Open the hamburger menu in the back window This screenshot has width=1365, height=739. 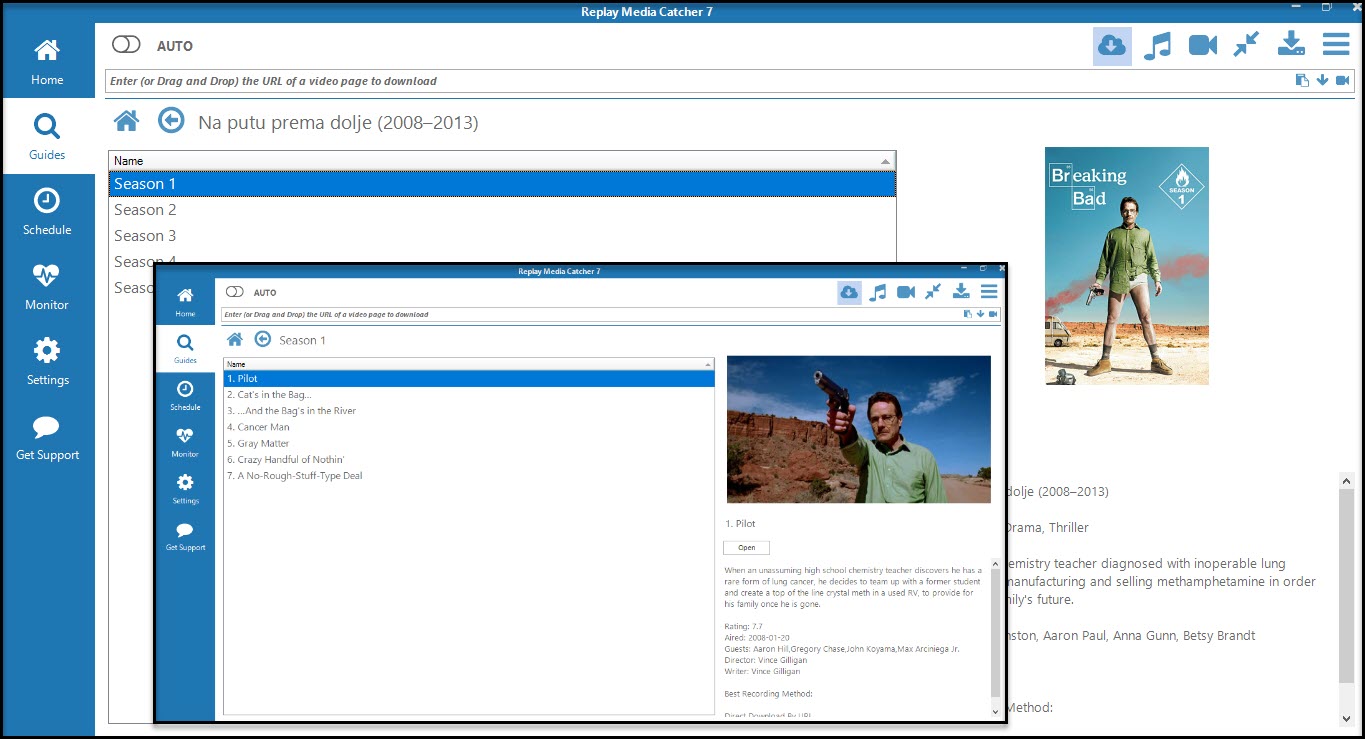1336,45
